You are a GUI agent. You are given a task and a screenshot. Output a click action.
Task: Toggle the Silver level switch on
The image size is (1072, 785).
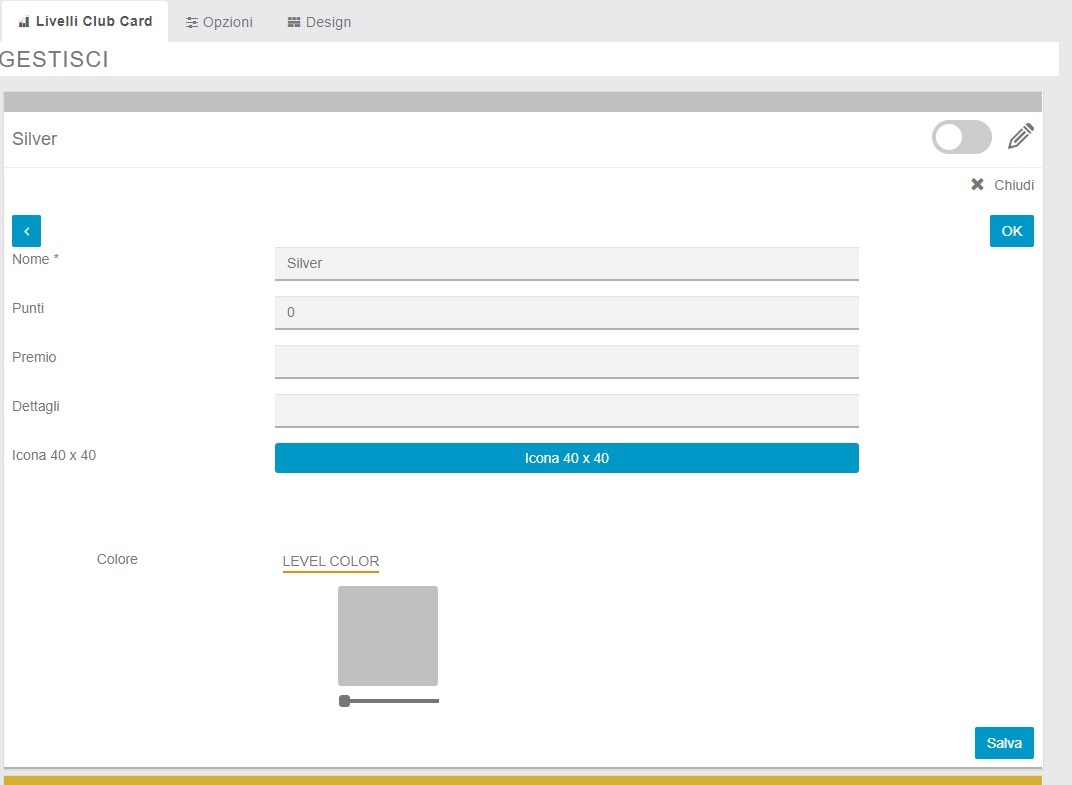point(961,138)
